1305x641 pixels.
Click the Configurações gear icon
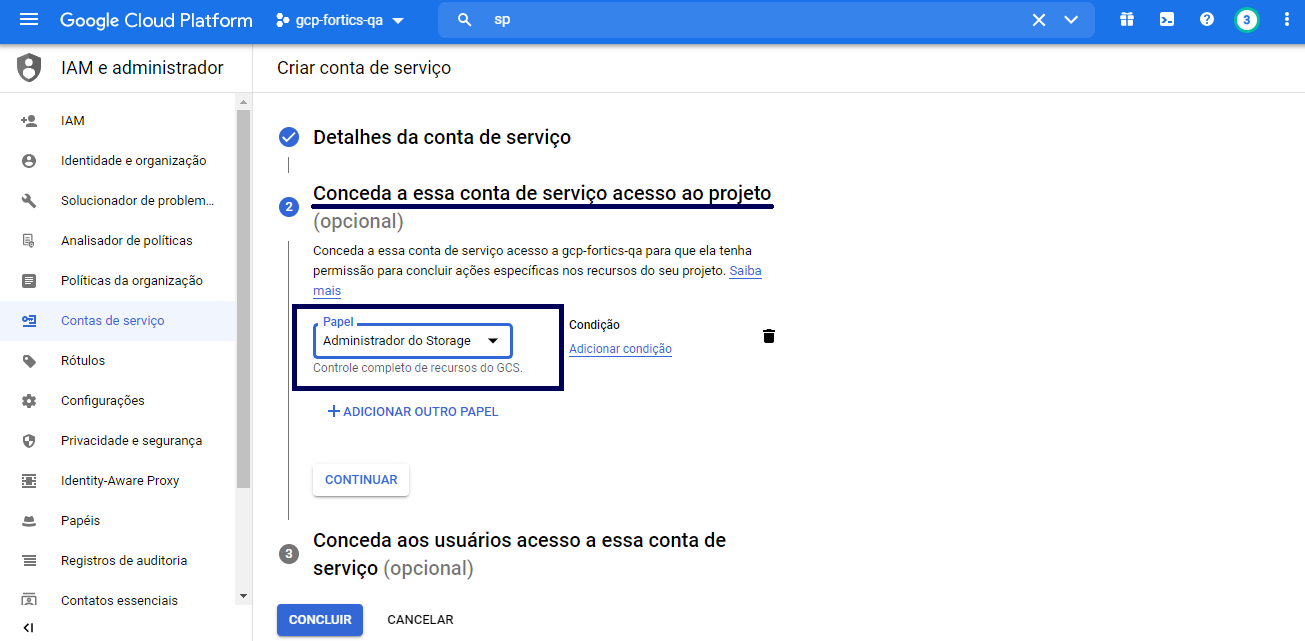(x=29, y=401)
